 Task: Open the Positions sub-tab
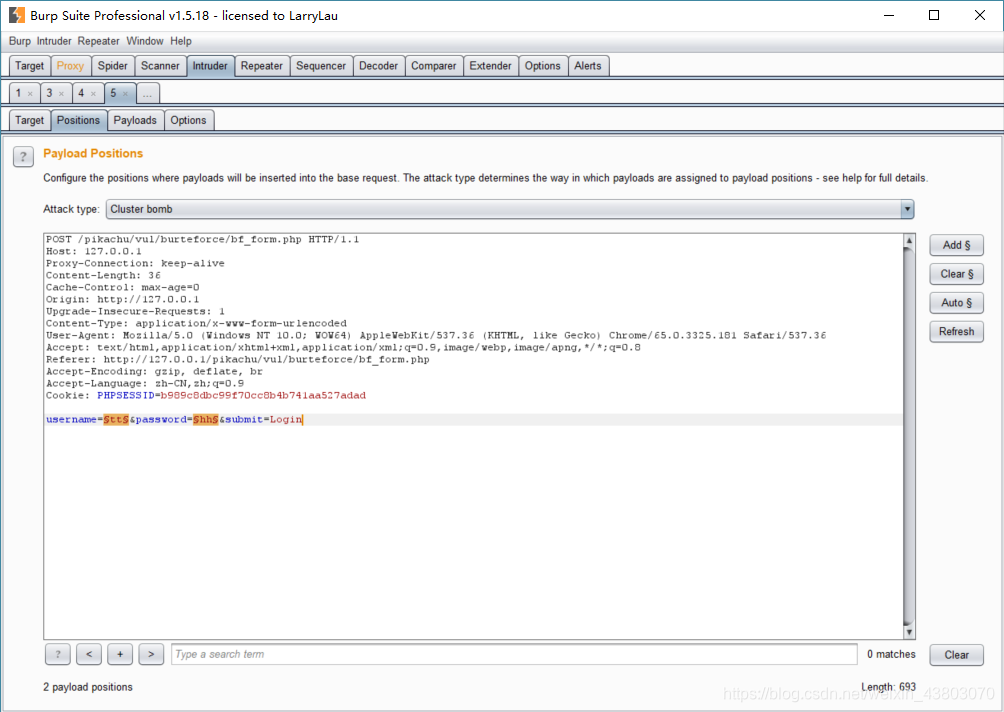coord(78,120)
